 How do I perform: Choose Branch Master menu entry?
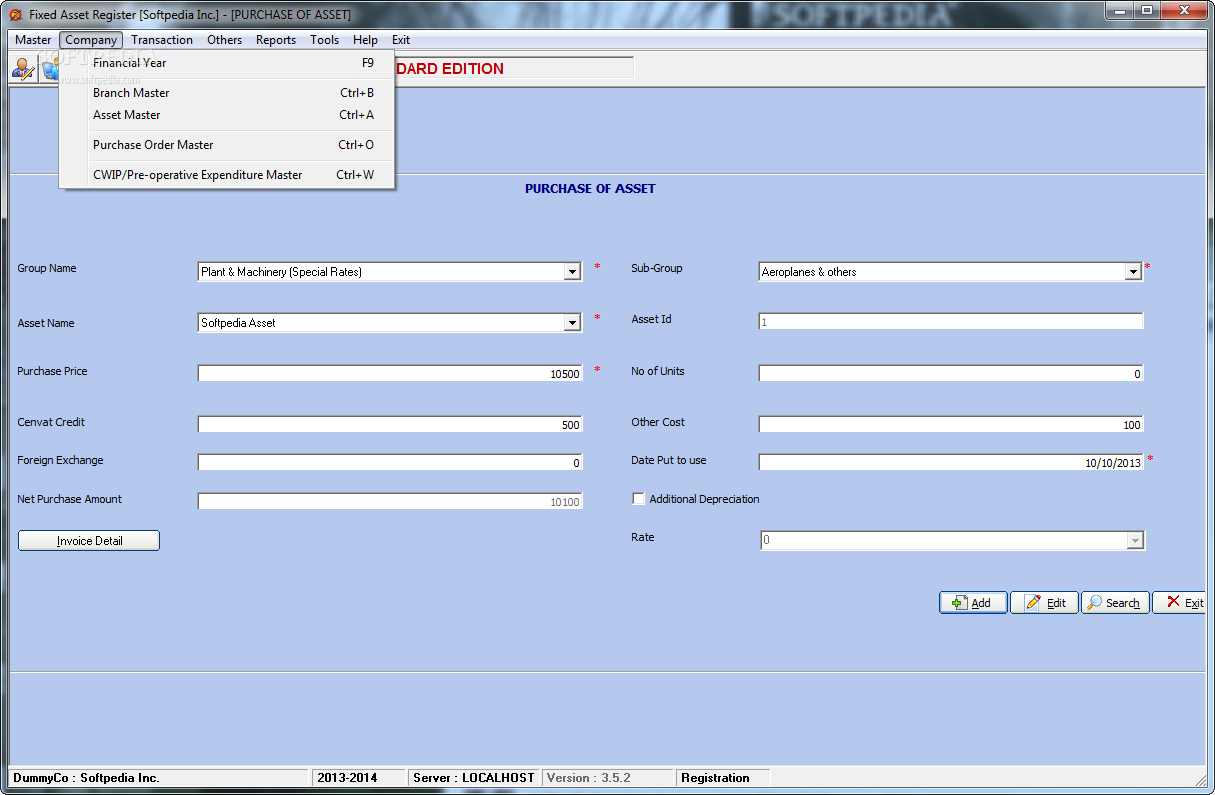coord(227,93)
